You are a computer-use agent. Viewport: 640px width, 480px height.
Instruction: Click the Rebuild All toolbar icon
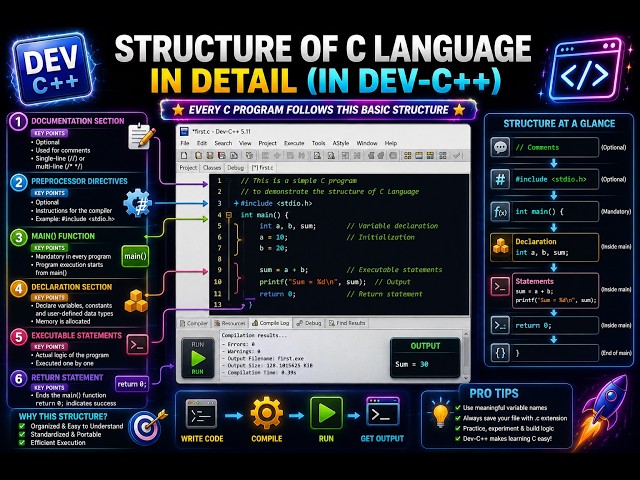pos(442,156)
